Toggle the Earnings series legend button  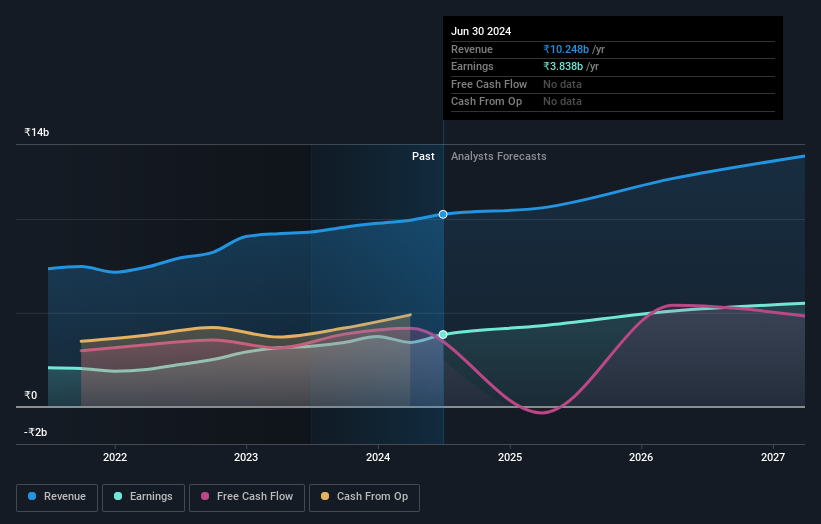(x=143, y=497)
